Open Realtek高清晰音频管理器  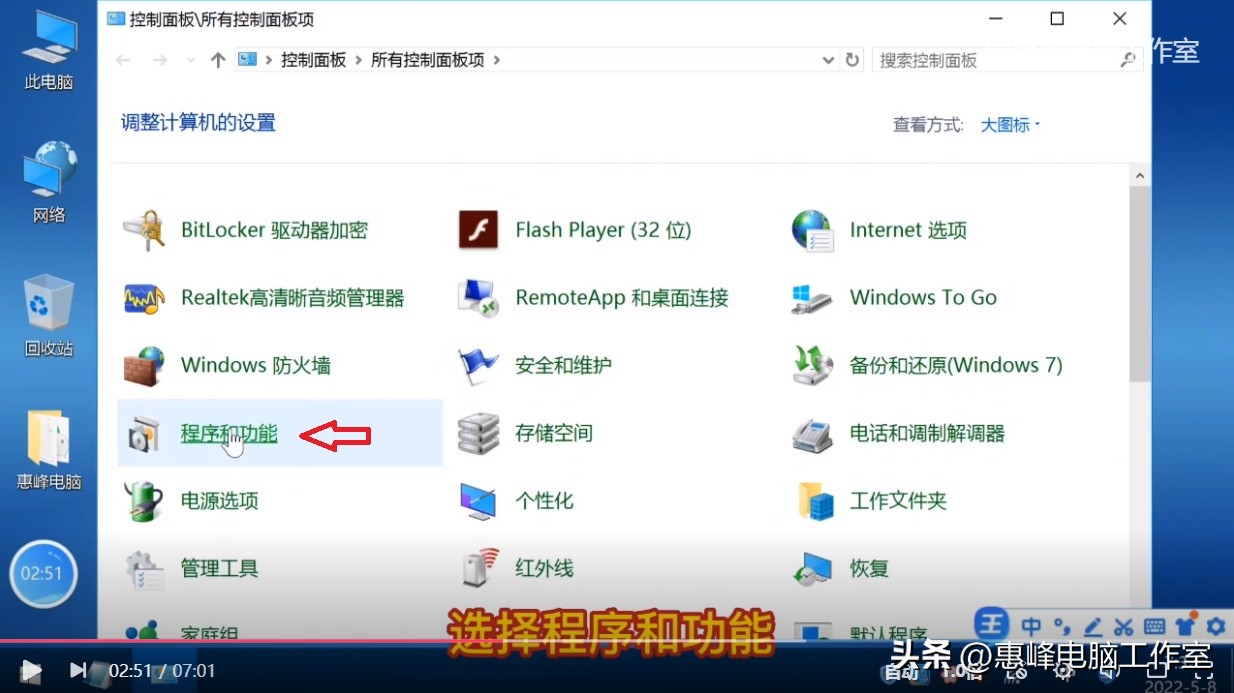[x=292, y=297]
